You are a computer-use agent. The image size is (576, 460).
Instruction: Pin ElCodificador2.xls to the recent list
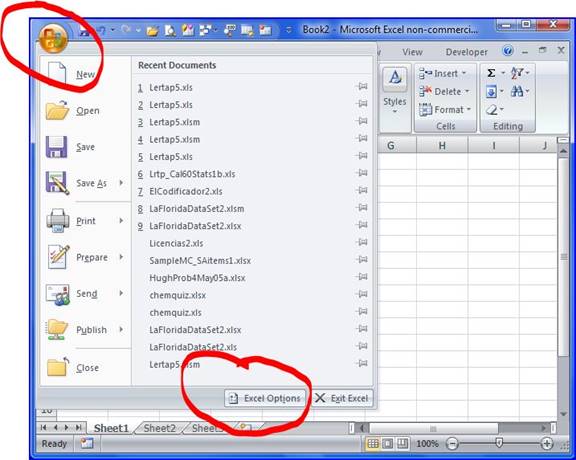[362, 190]
